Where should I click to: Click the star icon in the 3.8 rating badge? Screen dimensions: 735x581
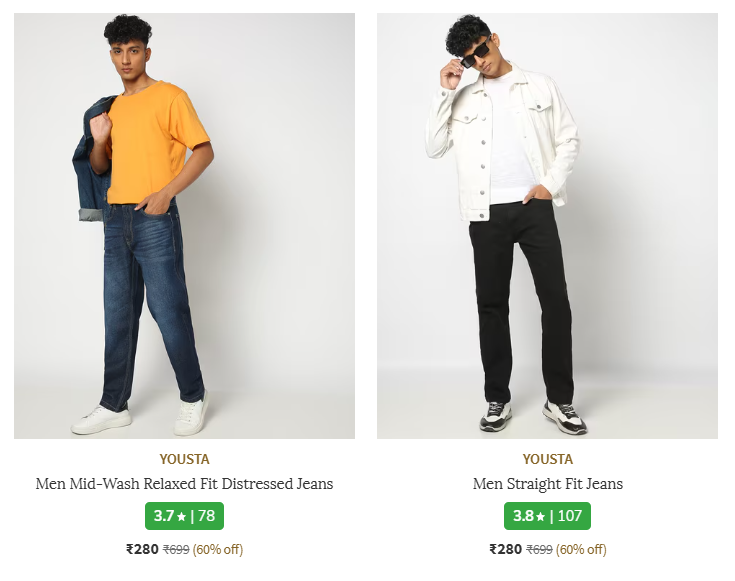(540, 517)
